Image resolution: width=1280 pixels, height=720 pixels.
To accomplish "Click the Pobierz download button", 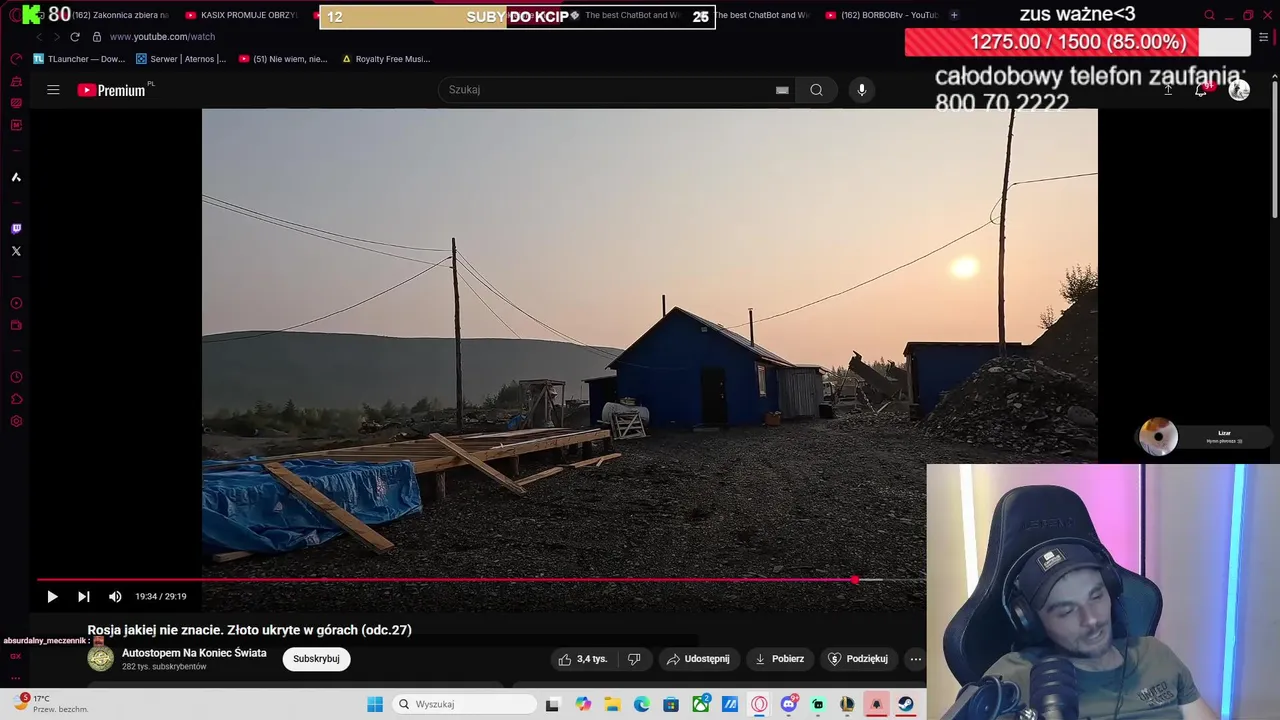I will coord(779,659).
